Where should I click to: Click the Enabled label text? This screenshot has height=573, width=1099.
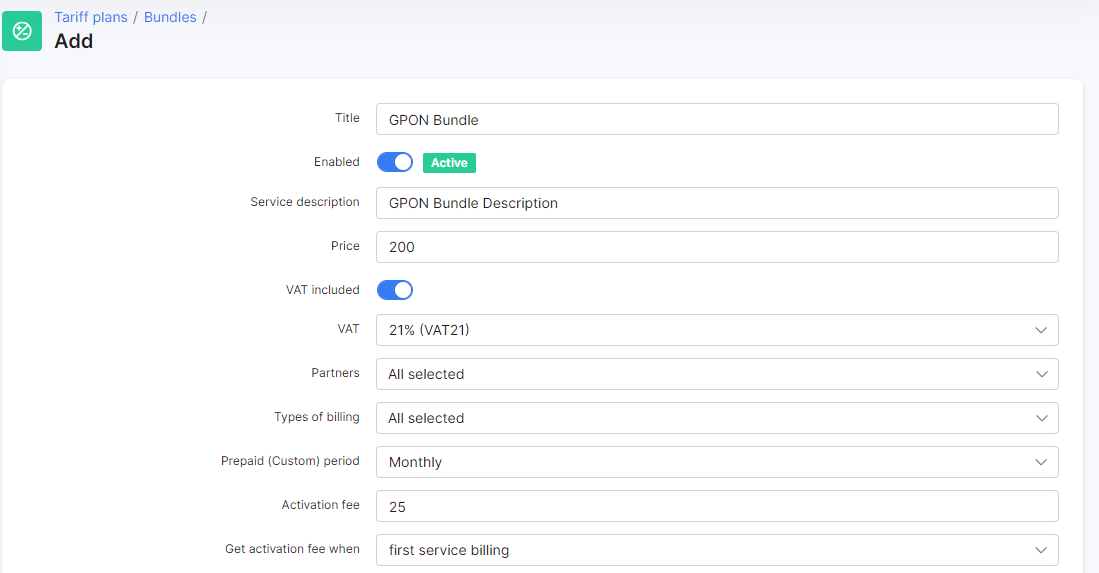[336, 162]
